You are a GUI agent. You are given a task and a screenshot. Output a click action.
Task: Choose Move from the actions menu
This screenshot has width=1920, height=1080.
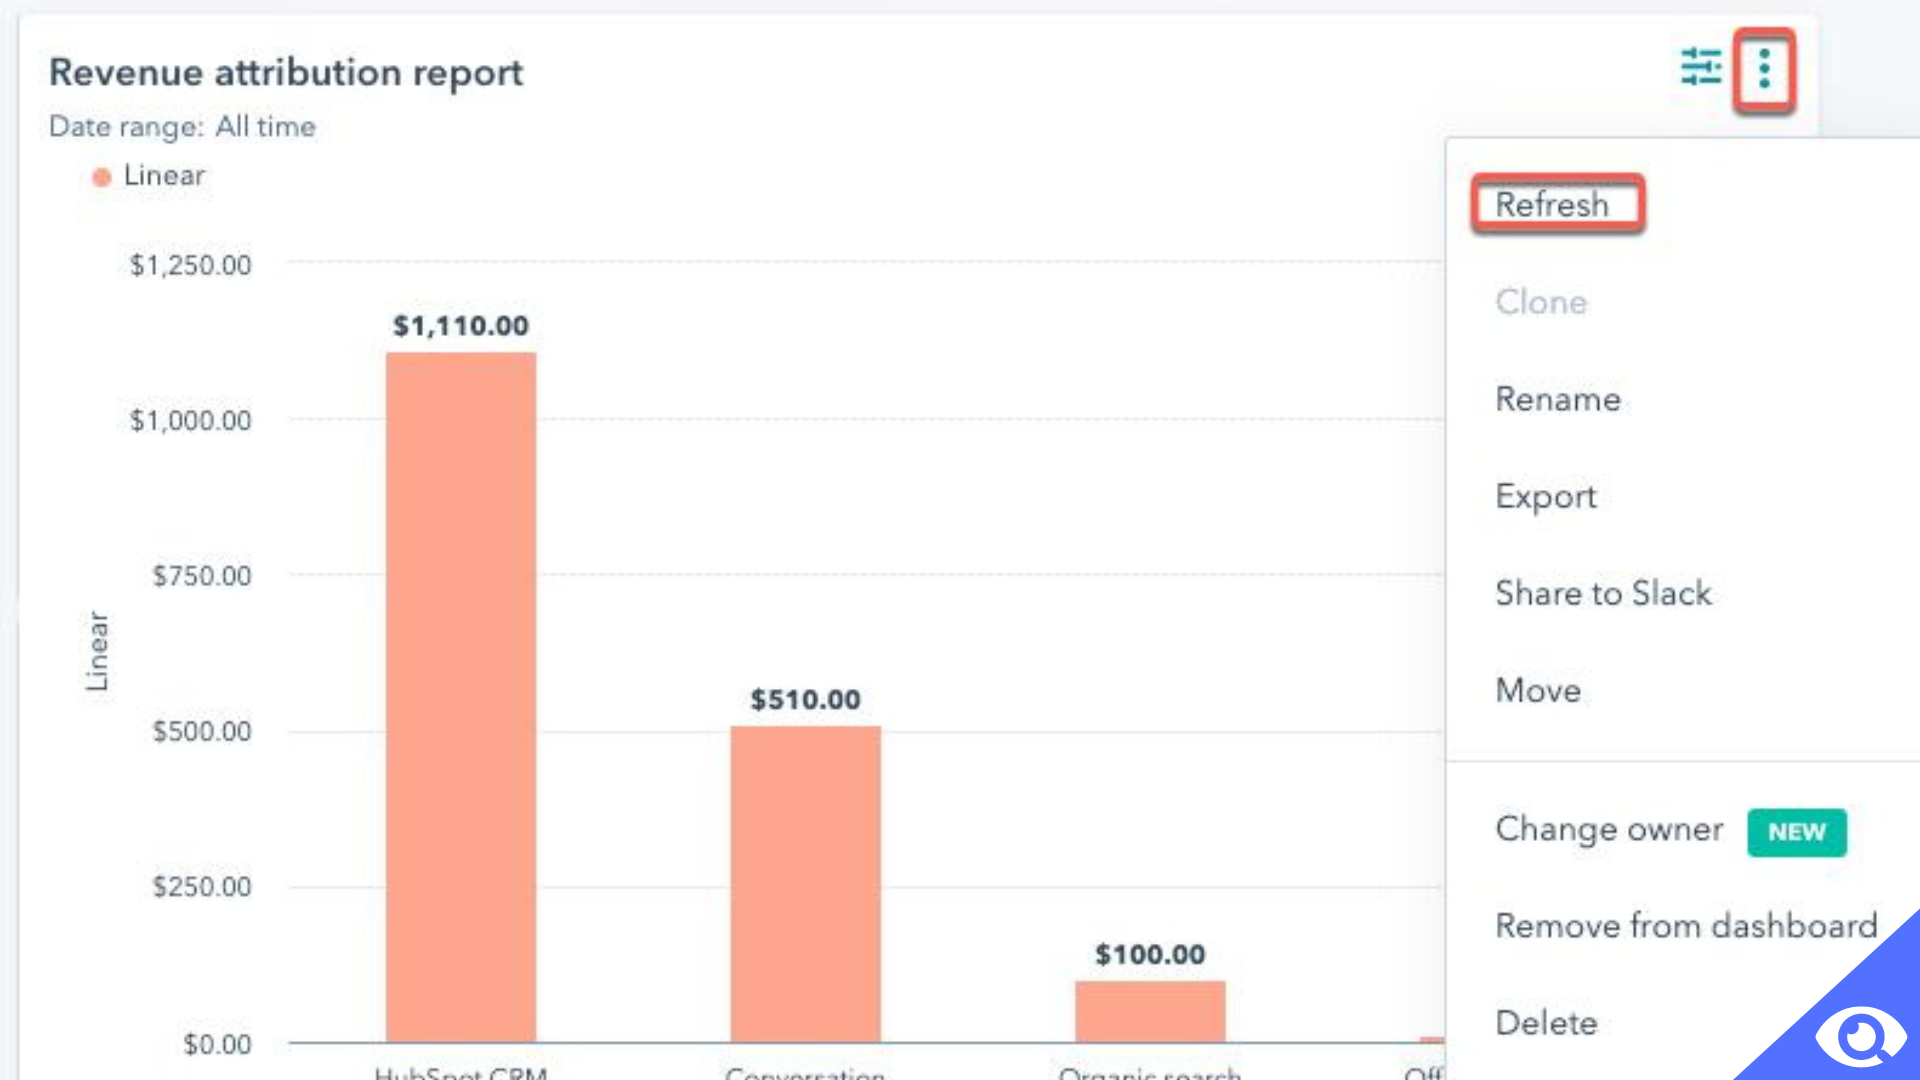[x=1538, y=690]
